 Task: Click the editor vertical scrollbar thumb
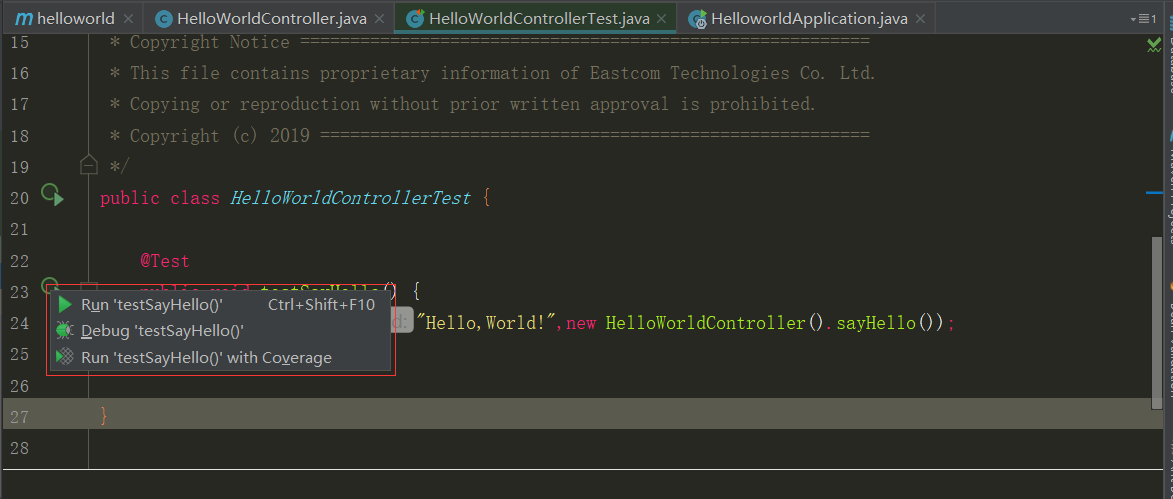pos(1157,322)
